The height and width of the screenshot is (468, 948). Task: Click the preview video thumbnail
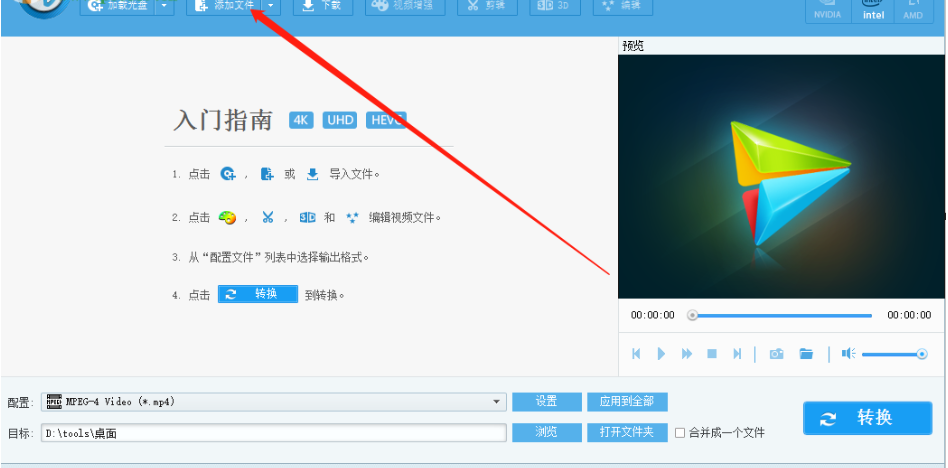coord(781,177)
